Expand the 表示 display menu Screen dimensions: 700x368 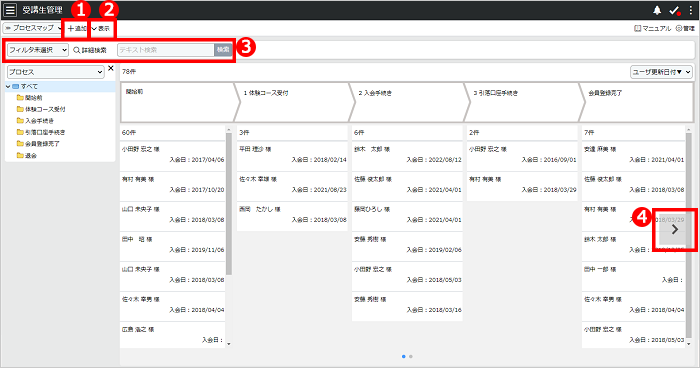pyautogui.click(x=101, y=28)
